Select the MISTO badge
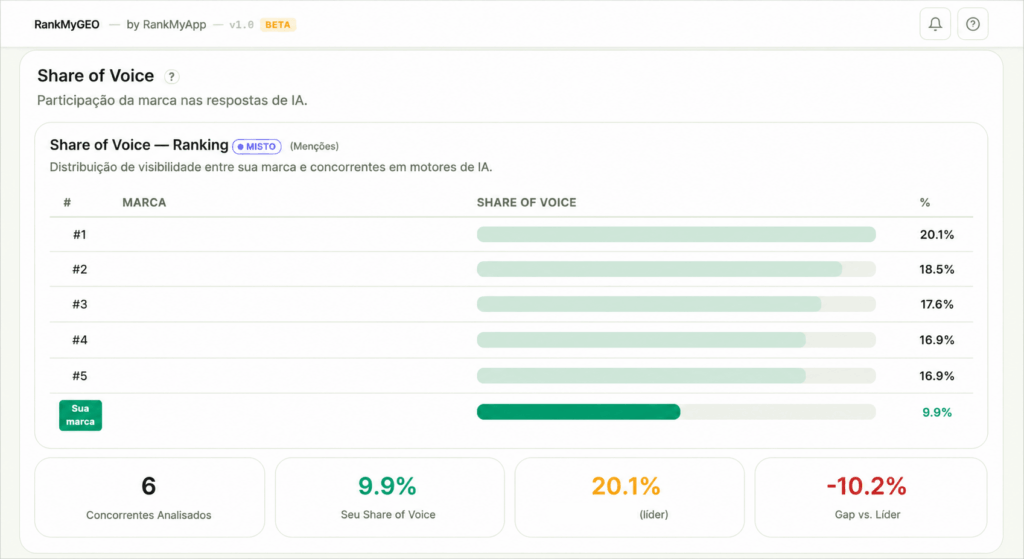The width and height of the screenshot is (1024, 559). pyautogui.click(x=257, y=146)
